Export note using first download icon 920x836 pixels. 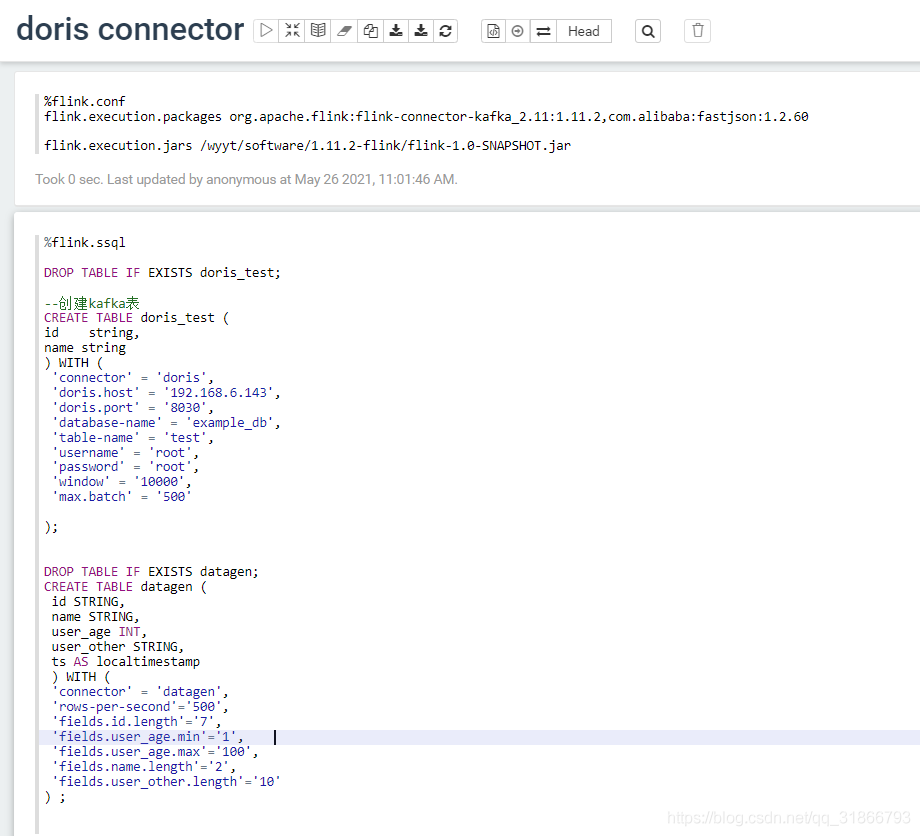click(x=396, y=31)
